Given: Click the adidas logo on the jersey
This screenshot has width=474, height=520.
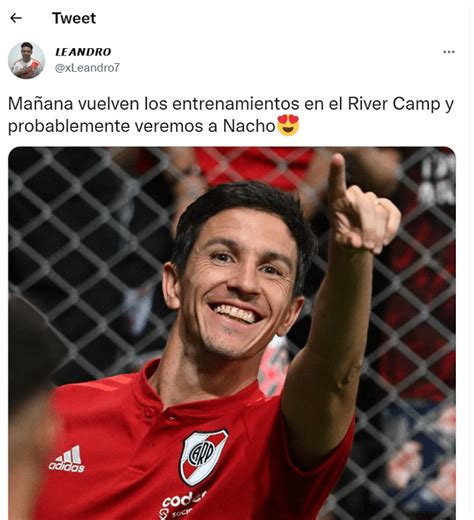Looking at the screenshot, I should tap(67, 459).
